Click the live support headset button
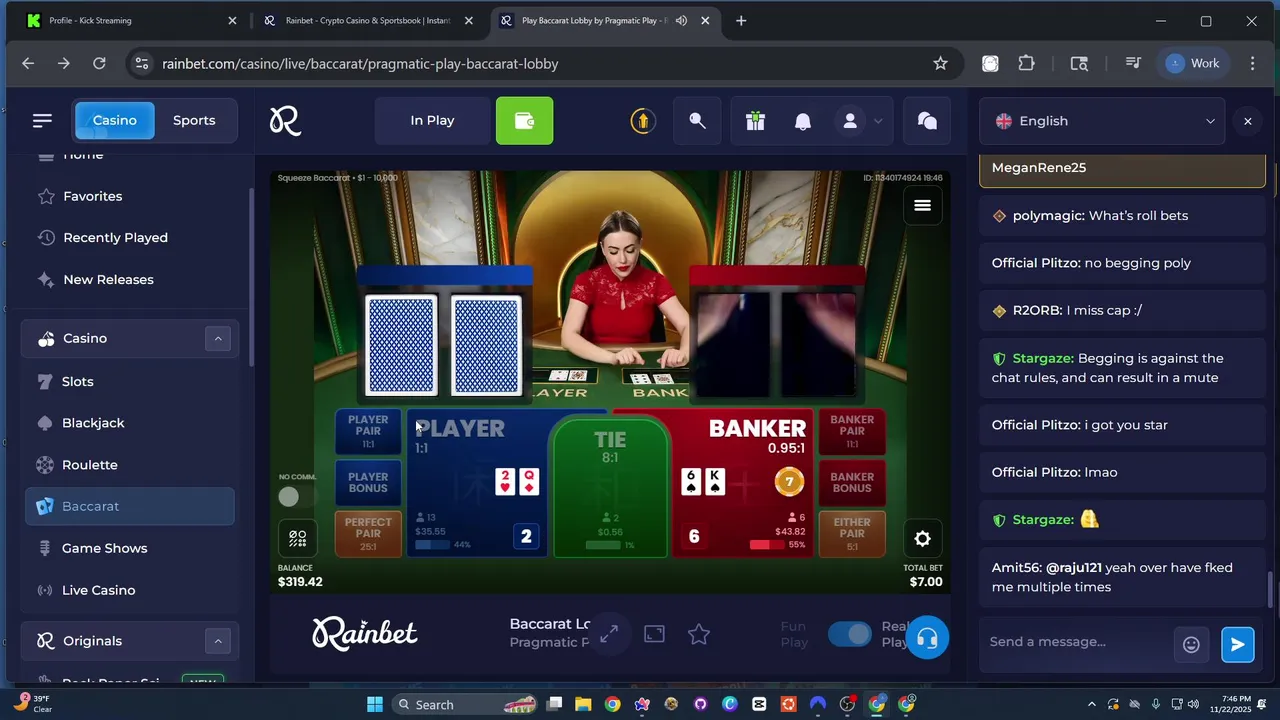 coord(927,638)
